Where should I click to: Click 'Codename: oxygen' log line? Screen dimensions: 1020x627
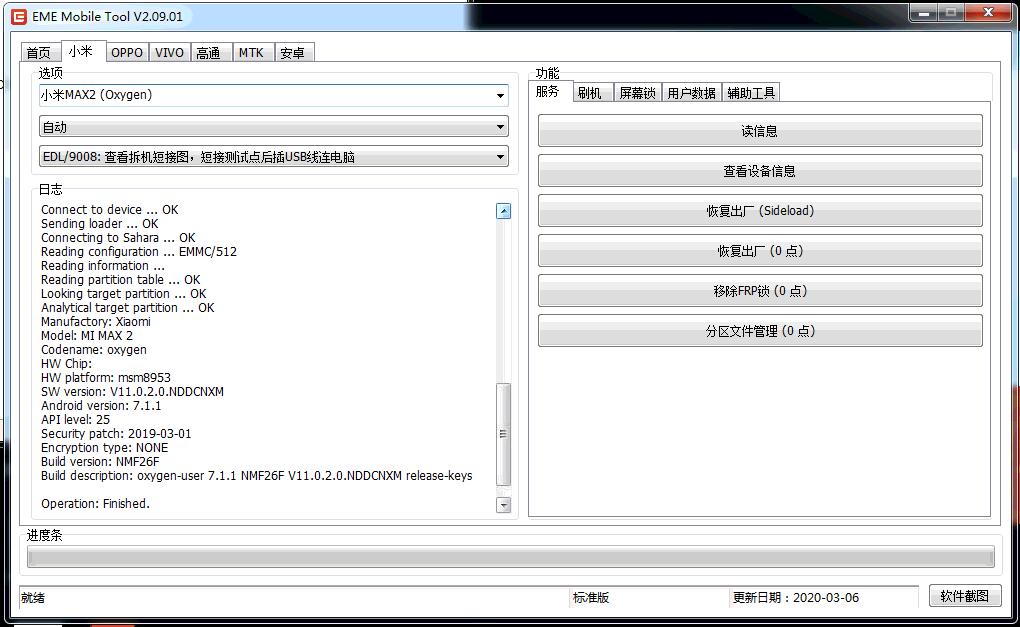click(x=94, y=350)
